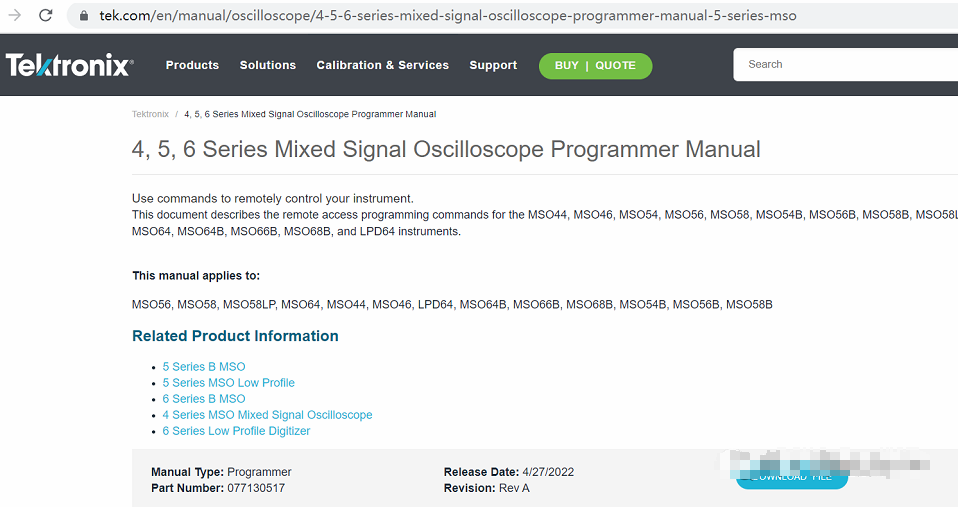Click the browser forward arrow

(15, 16)
